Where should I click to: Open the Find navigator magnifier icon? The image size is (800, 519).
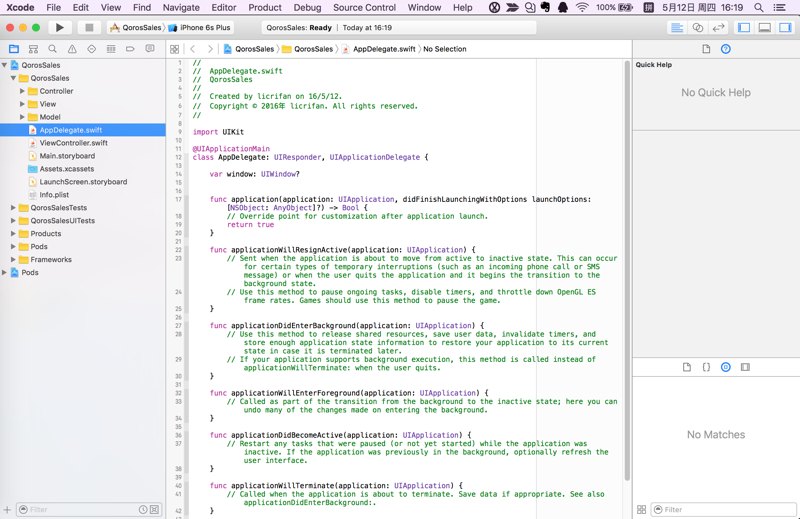(x=52, y=49)
